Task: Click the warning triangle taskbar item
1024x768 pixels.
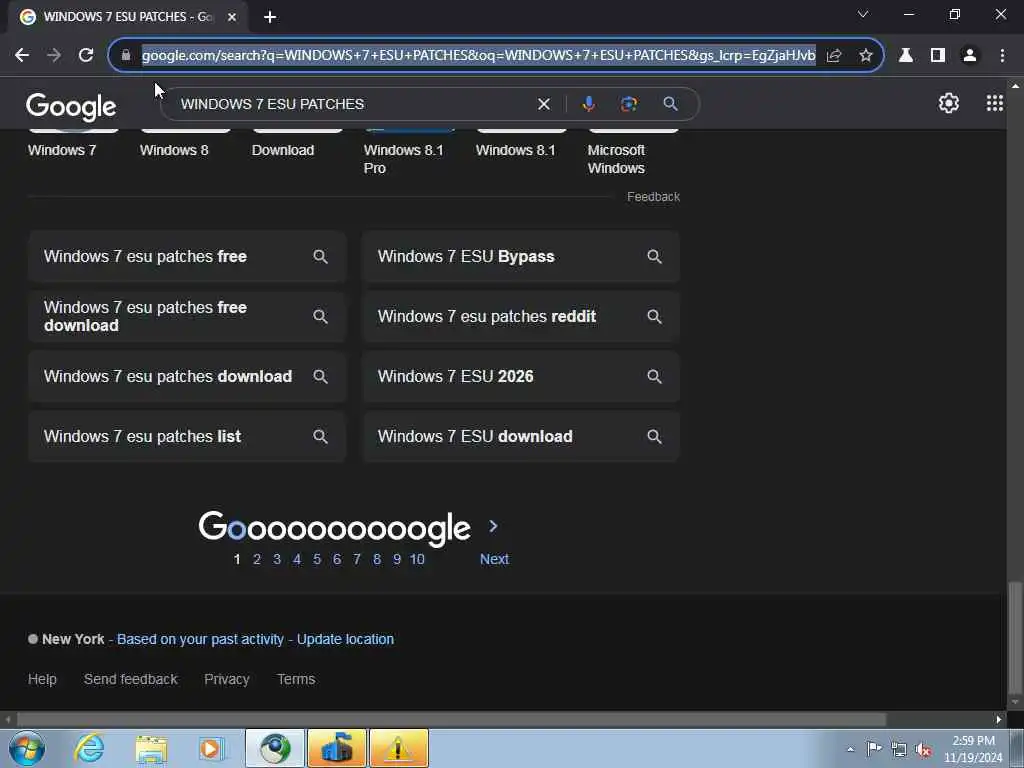Action: (398, 748)
